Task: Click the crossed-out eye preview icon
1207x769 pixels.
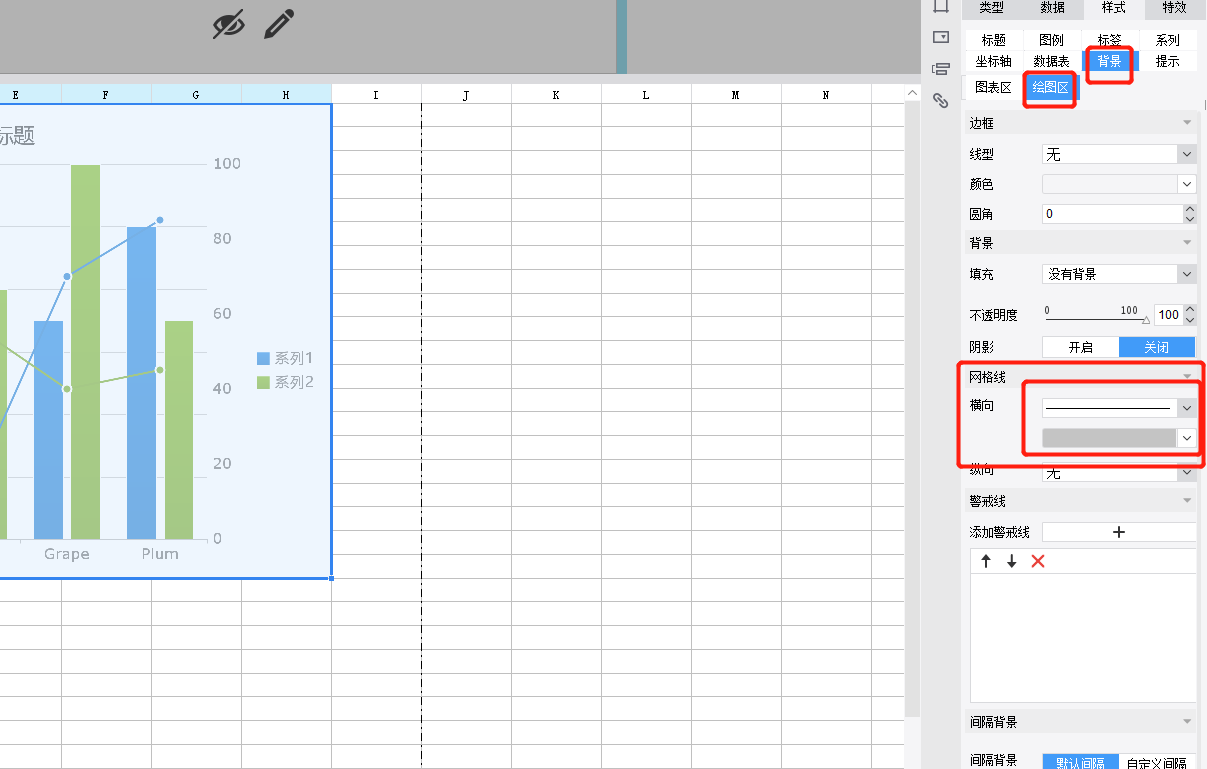Action: click(229, 24)
